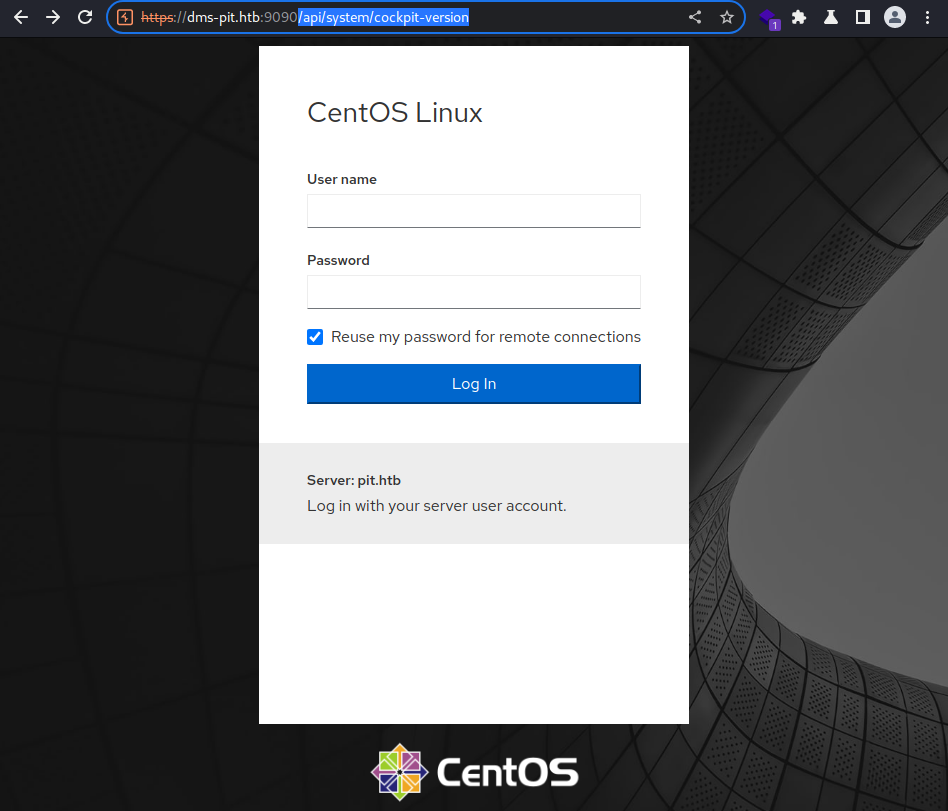Screen dimensions: 948x811
Task: Open the Extensions puzzle piece menu
Action: click(x=799, y=17)
